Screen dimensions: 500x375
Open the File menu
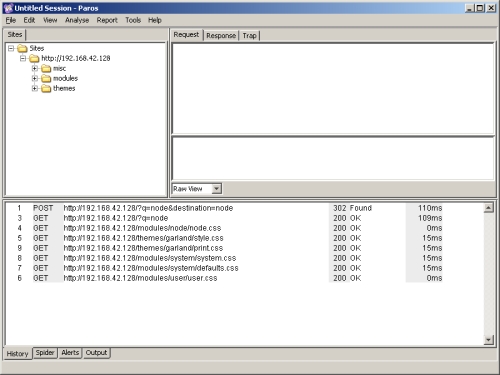point(11,20)
